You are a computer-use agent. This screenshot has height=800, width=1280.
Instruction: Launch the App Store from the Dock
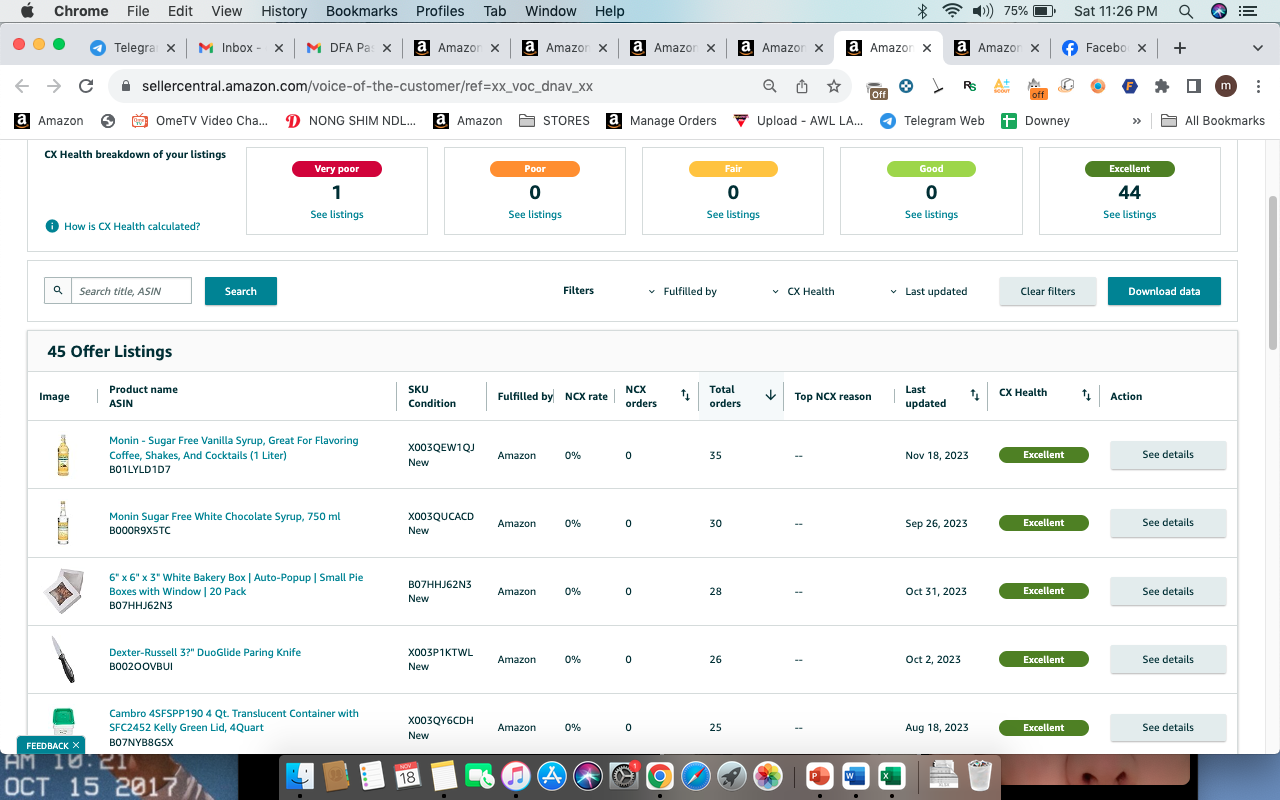[x=552, y=775]
